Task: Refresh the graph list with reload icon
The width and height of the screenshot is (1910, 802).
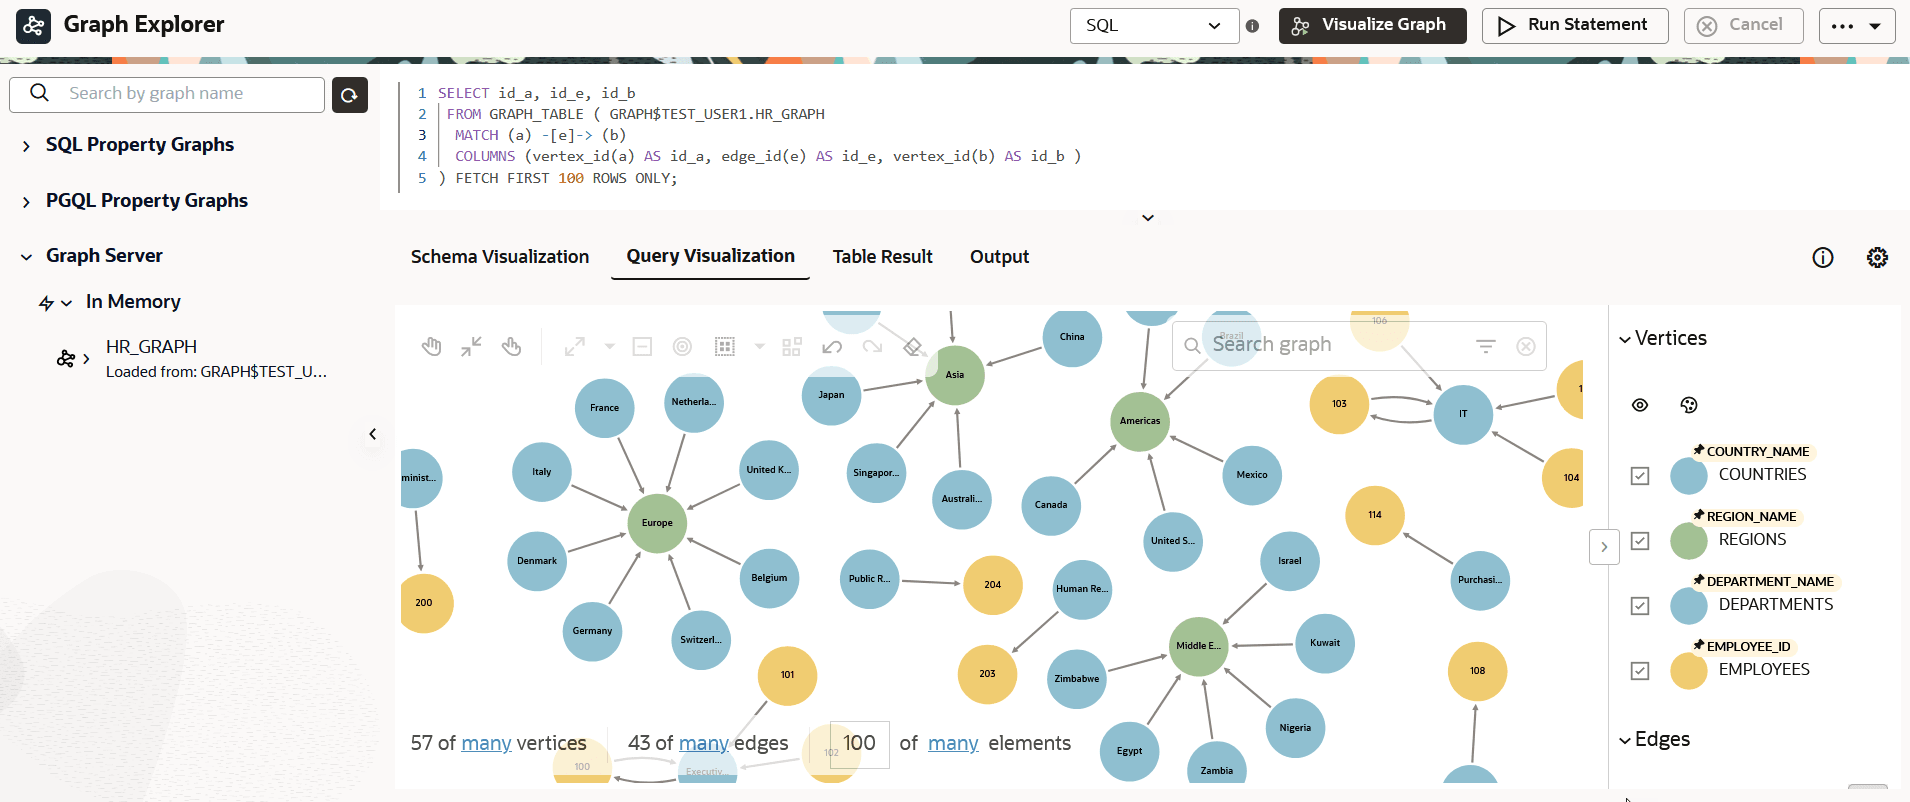Action: point(350,95)
